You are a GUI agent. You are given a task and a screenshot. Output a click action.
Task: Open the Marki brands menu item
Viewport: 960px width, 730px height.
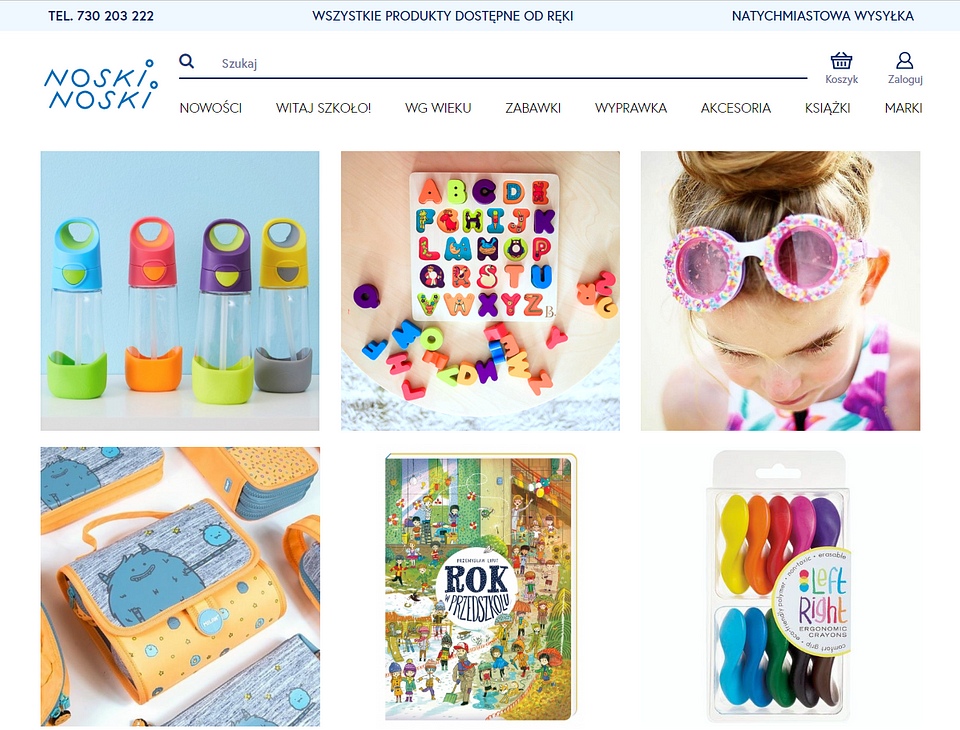click(903, 108)
